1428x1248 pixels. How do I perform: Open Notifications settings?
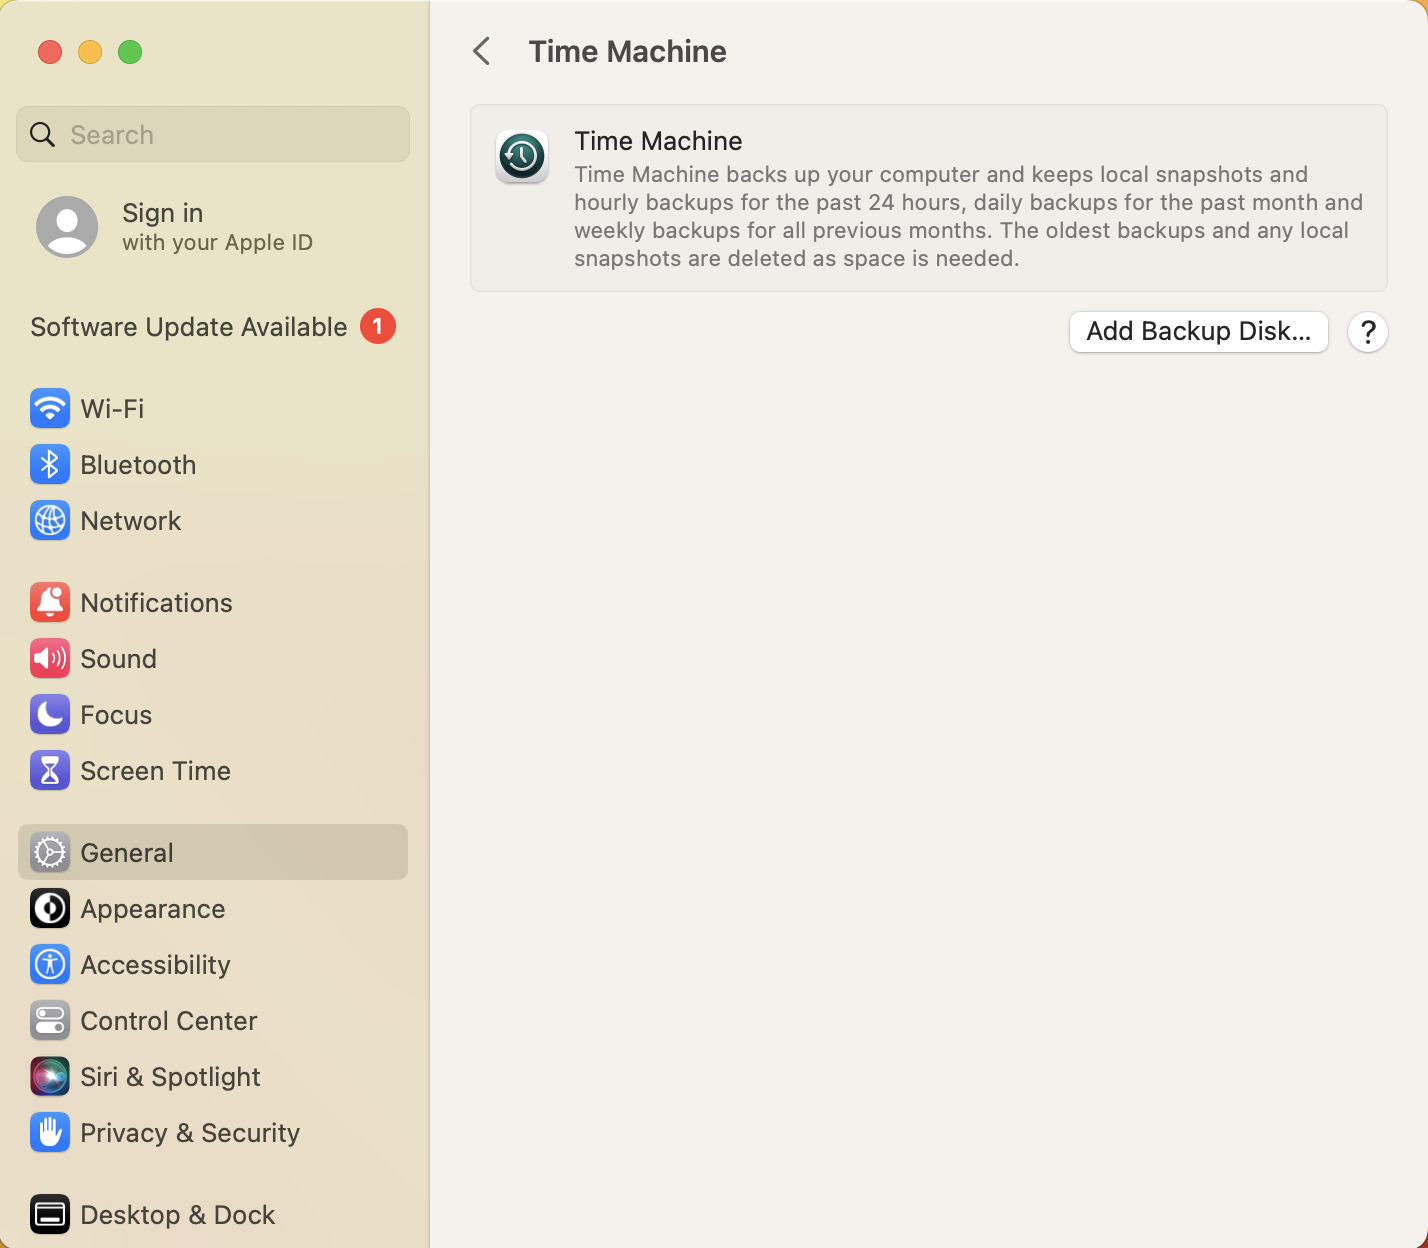[156, 602]
